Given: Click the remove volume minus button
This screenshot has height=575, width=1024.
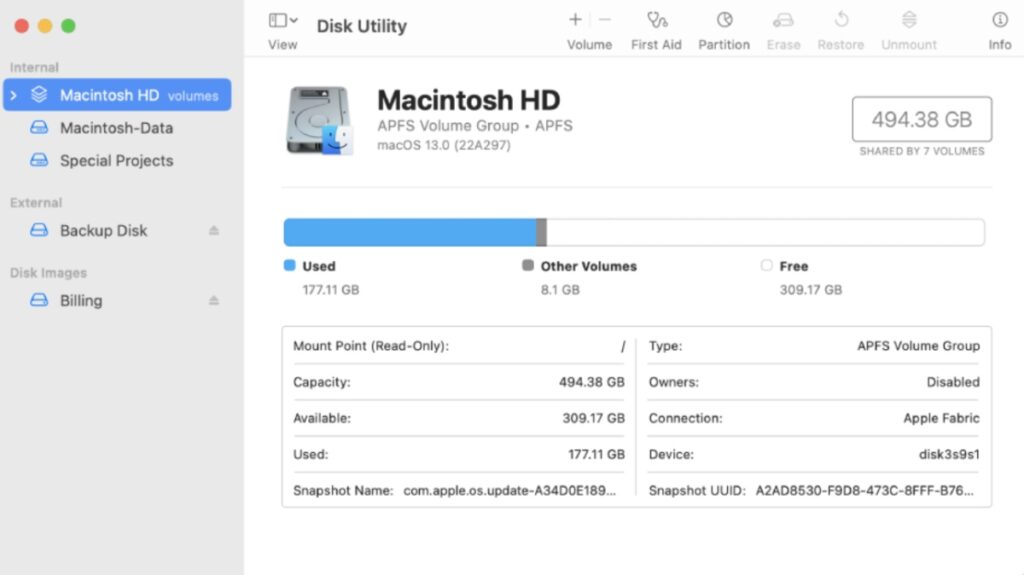Looking at the screenshot, I should pyautogui.click(x=605, y=20).
